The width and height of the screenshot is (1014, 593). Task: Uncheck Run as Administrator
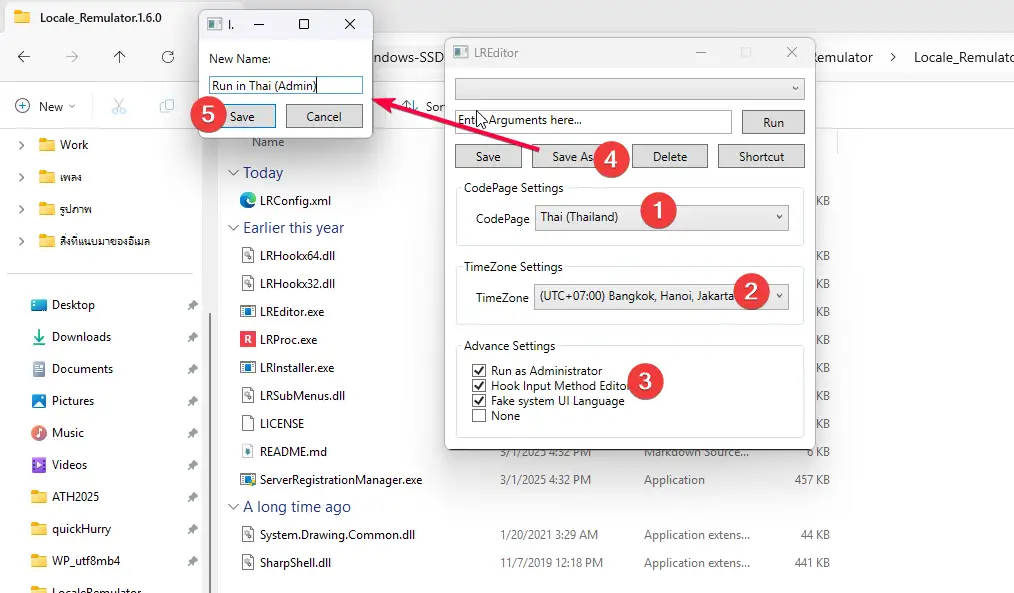(x=479, y=371)
